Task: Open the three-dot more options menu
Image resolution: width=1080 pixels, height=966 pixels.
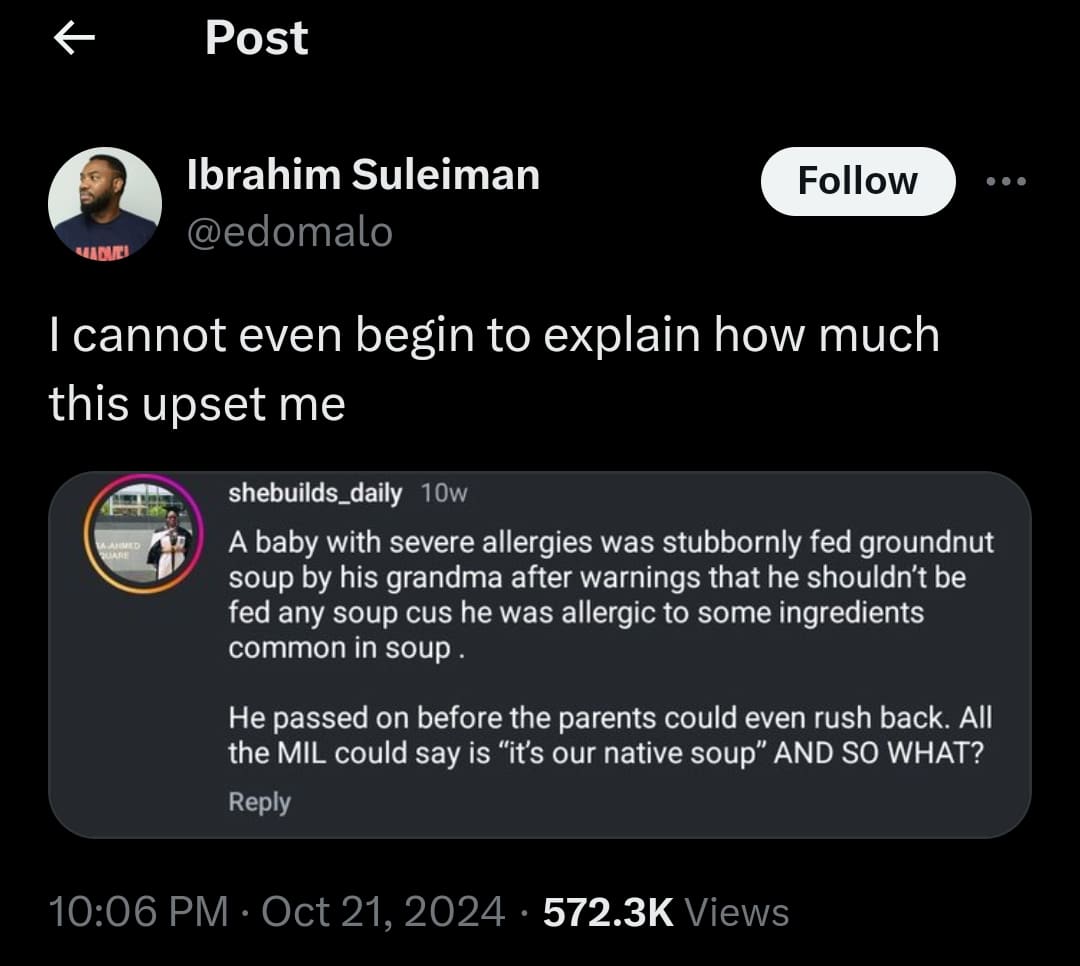Action: click(1006, 182)
